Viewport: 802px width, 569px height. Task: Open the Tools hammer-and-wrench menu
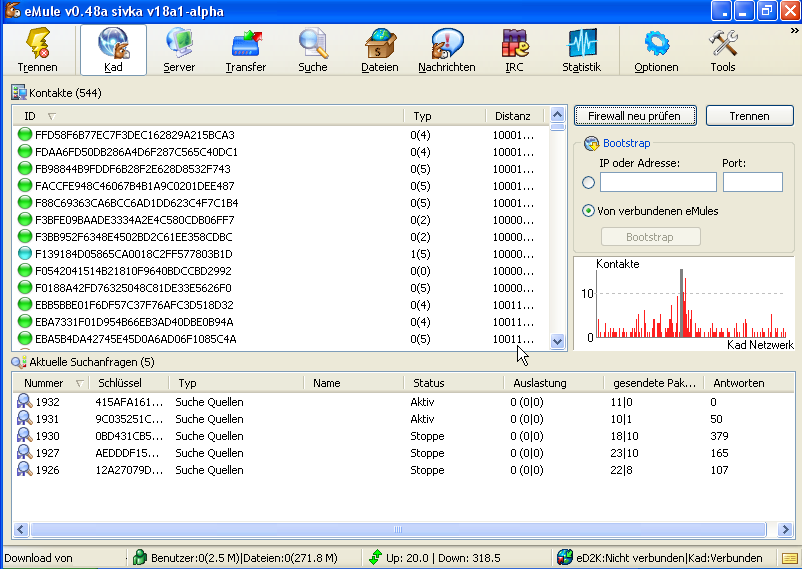[x=723, y=50]
